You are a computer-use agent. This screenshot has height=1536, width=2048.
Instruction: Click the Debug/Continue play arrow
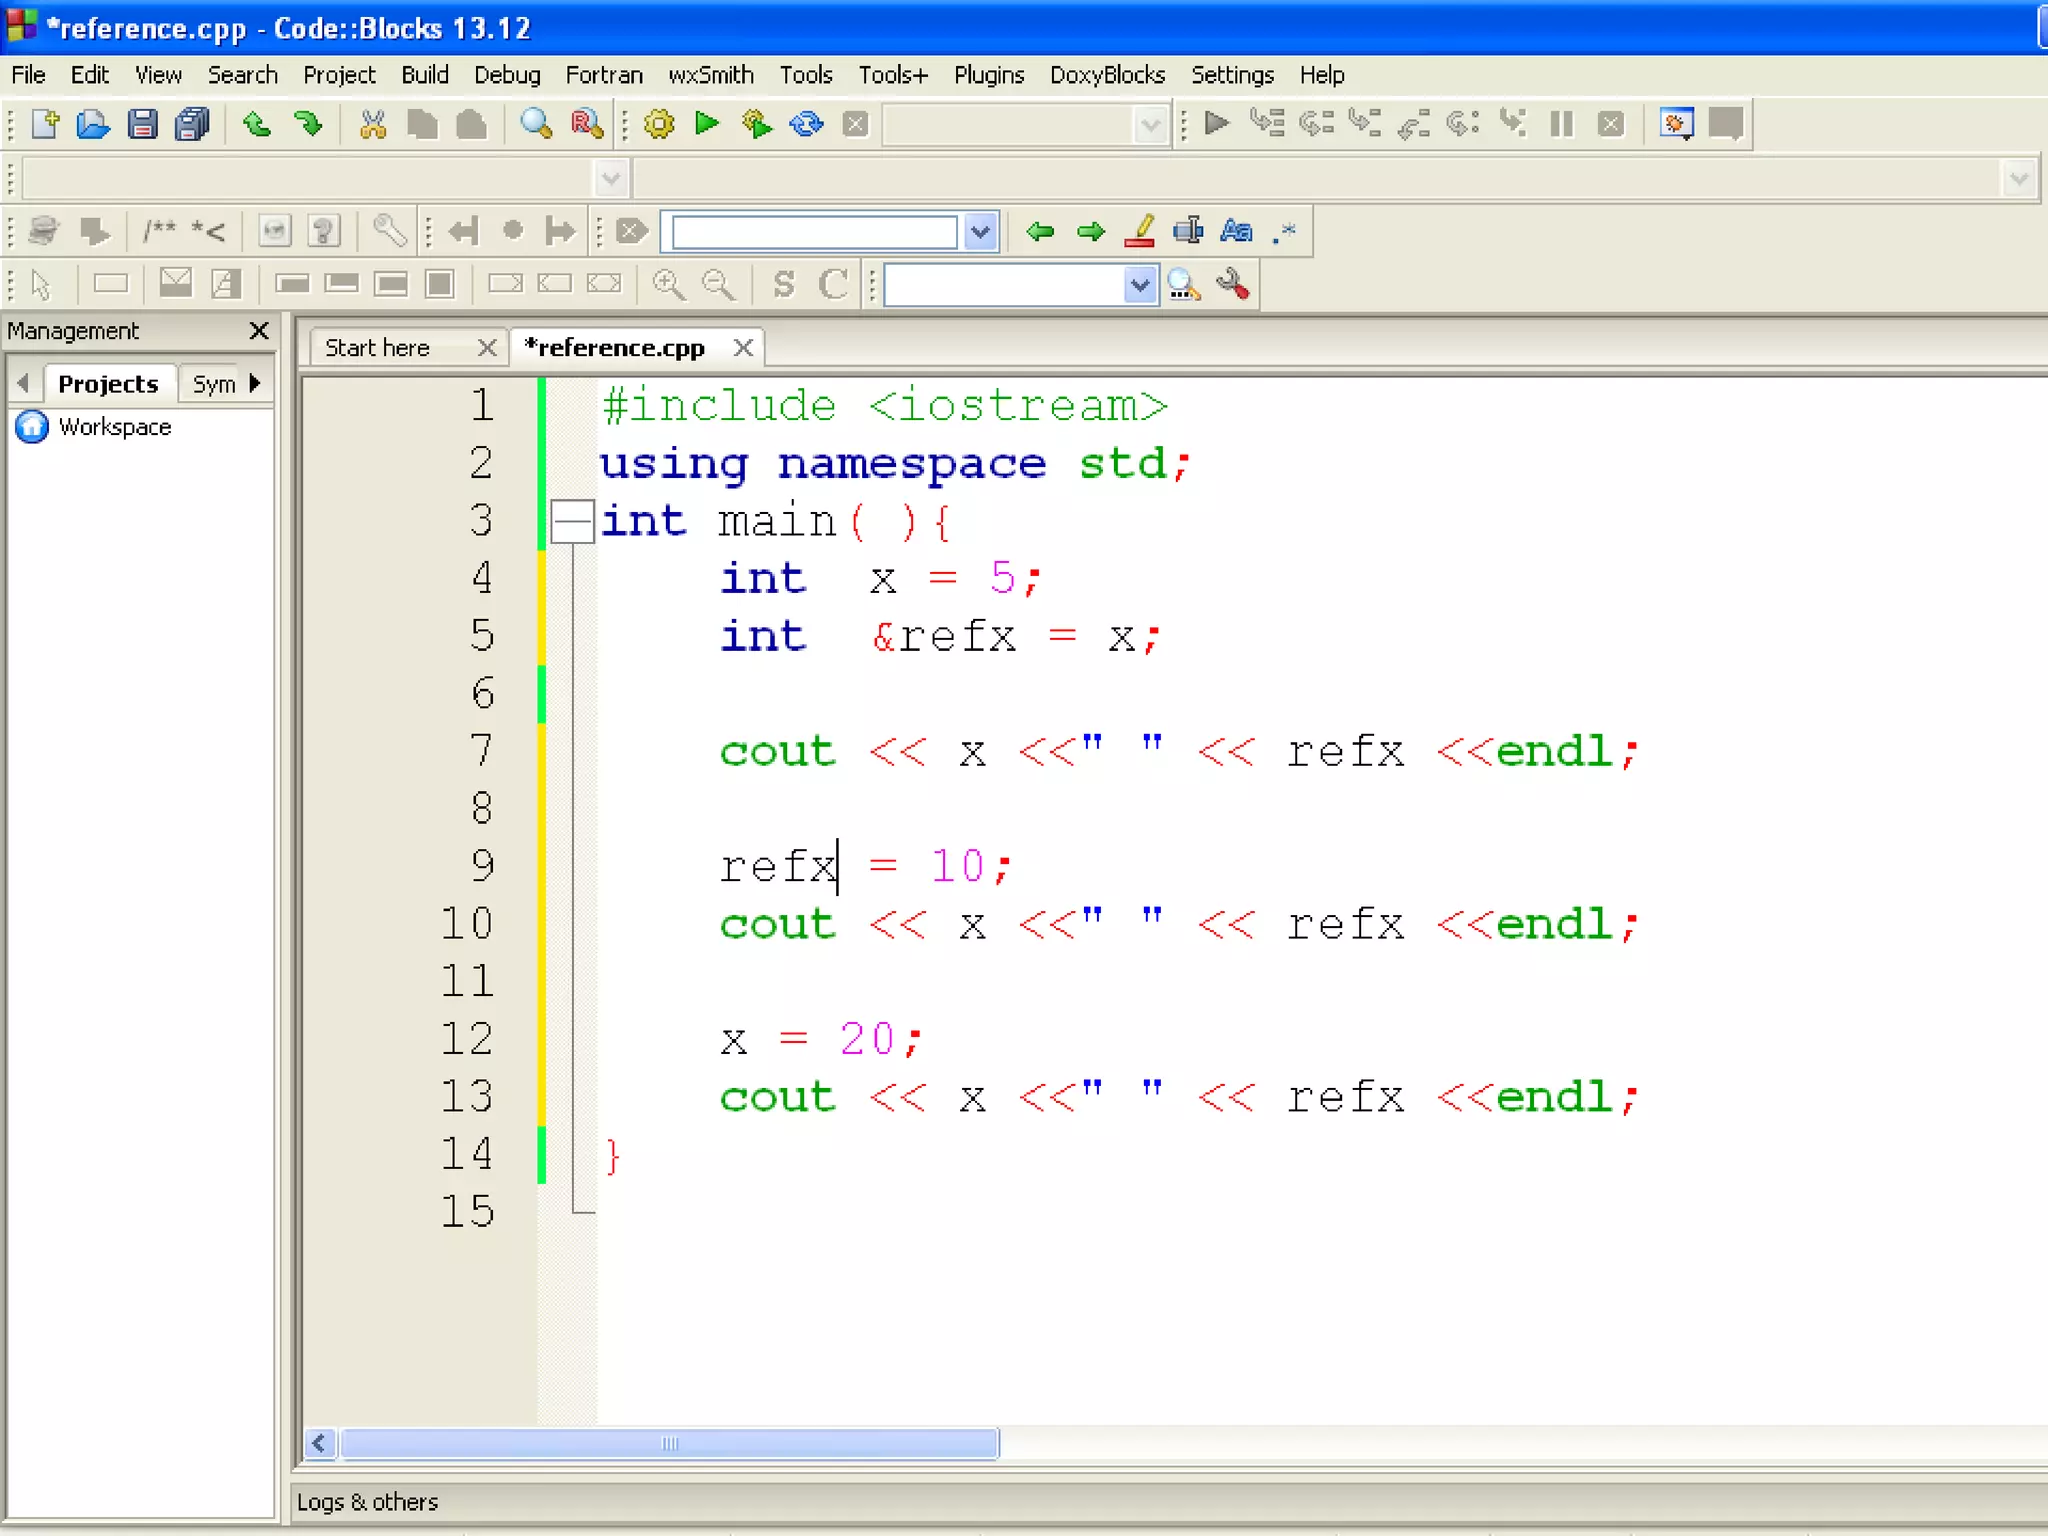1216,124
